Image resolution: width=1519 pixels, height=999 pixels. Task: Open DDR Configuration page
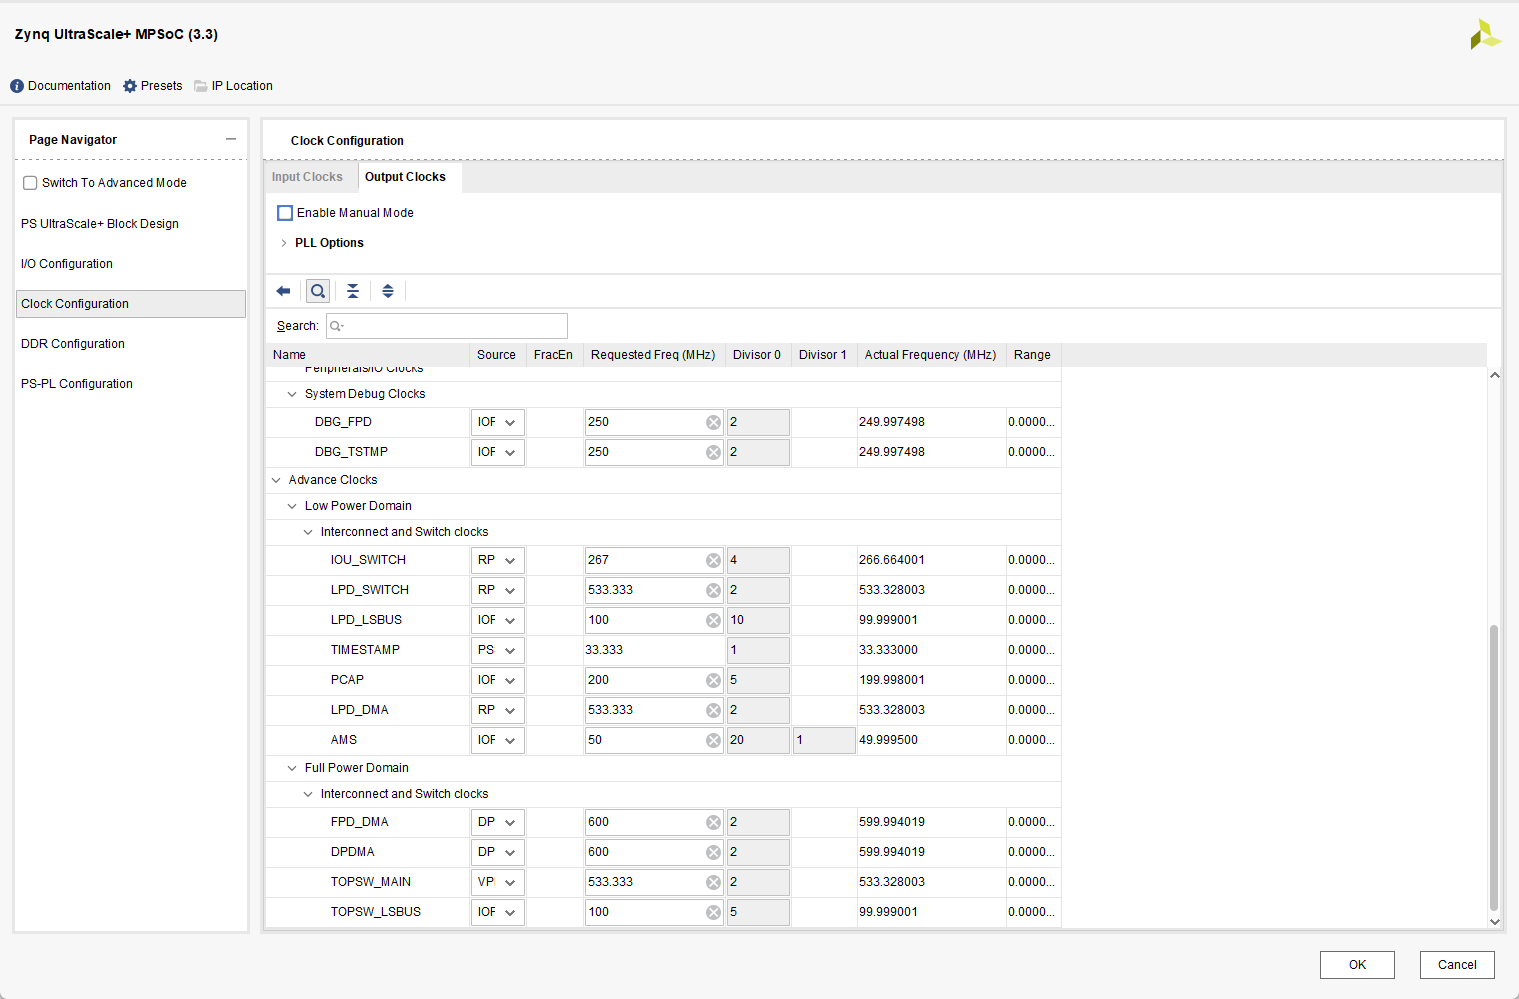[x=73, y=344]
